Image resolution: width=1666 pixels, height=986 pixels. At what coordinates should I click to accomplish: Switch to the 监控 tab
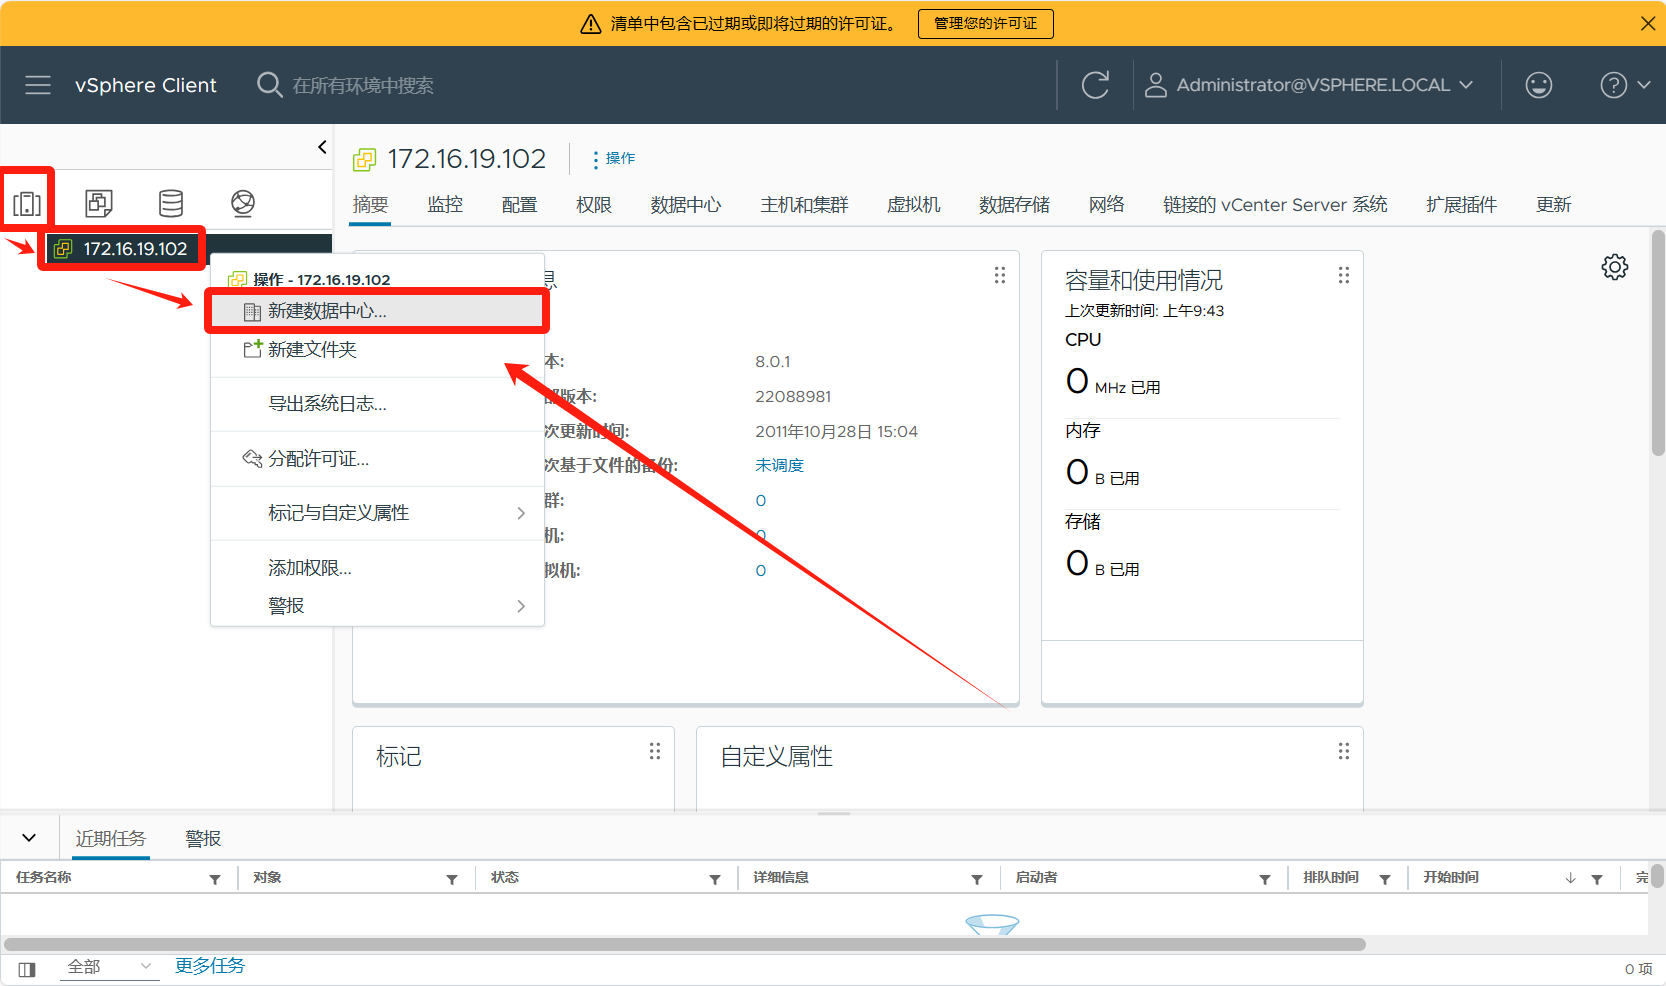[x=445, y=205]
